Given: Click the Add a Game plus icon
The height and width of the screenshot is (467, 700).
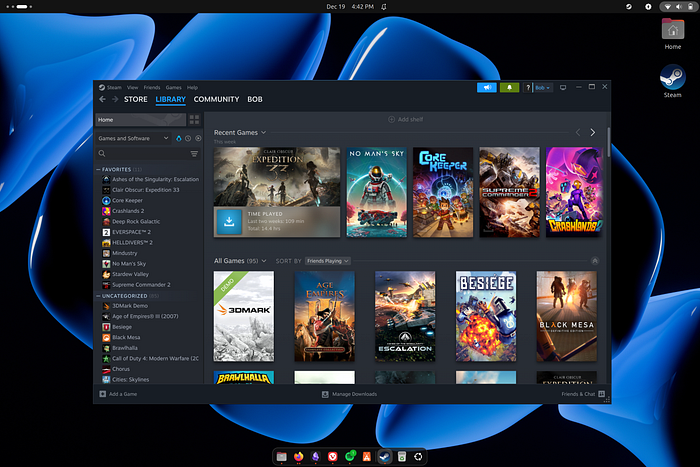Looking at the screenshot, I should pos(103,394).
